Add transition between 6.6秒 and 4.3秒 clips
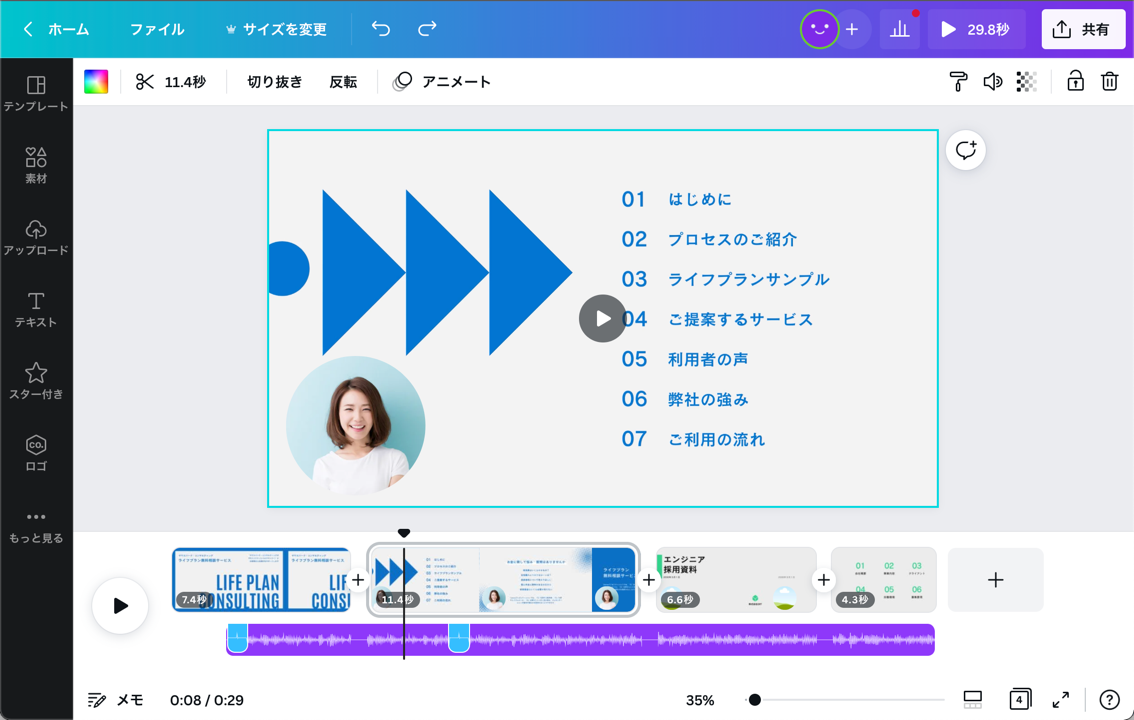 pyautogui.click(x=823, y=580)
